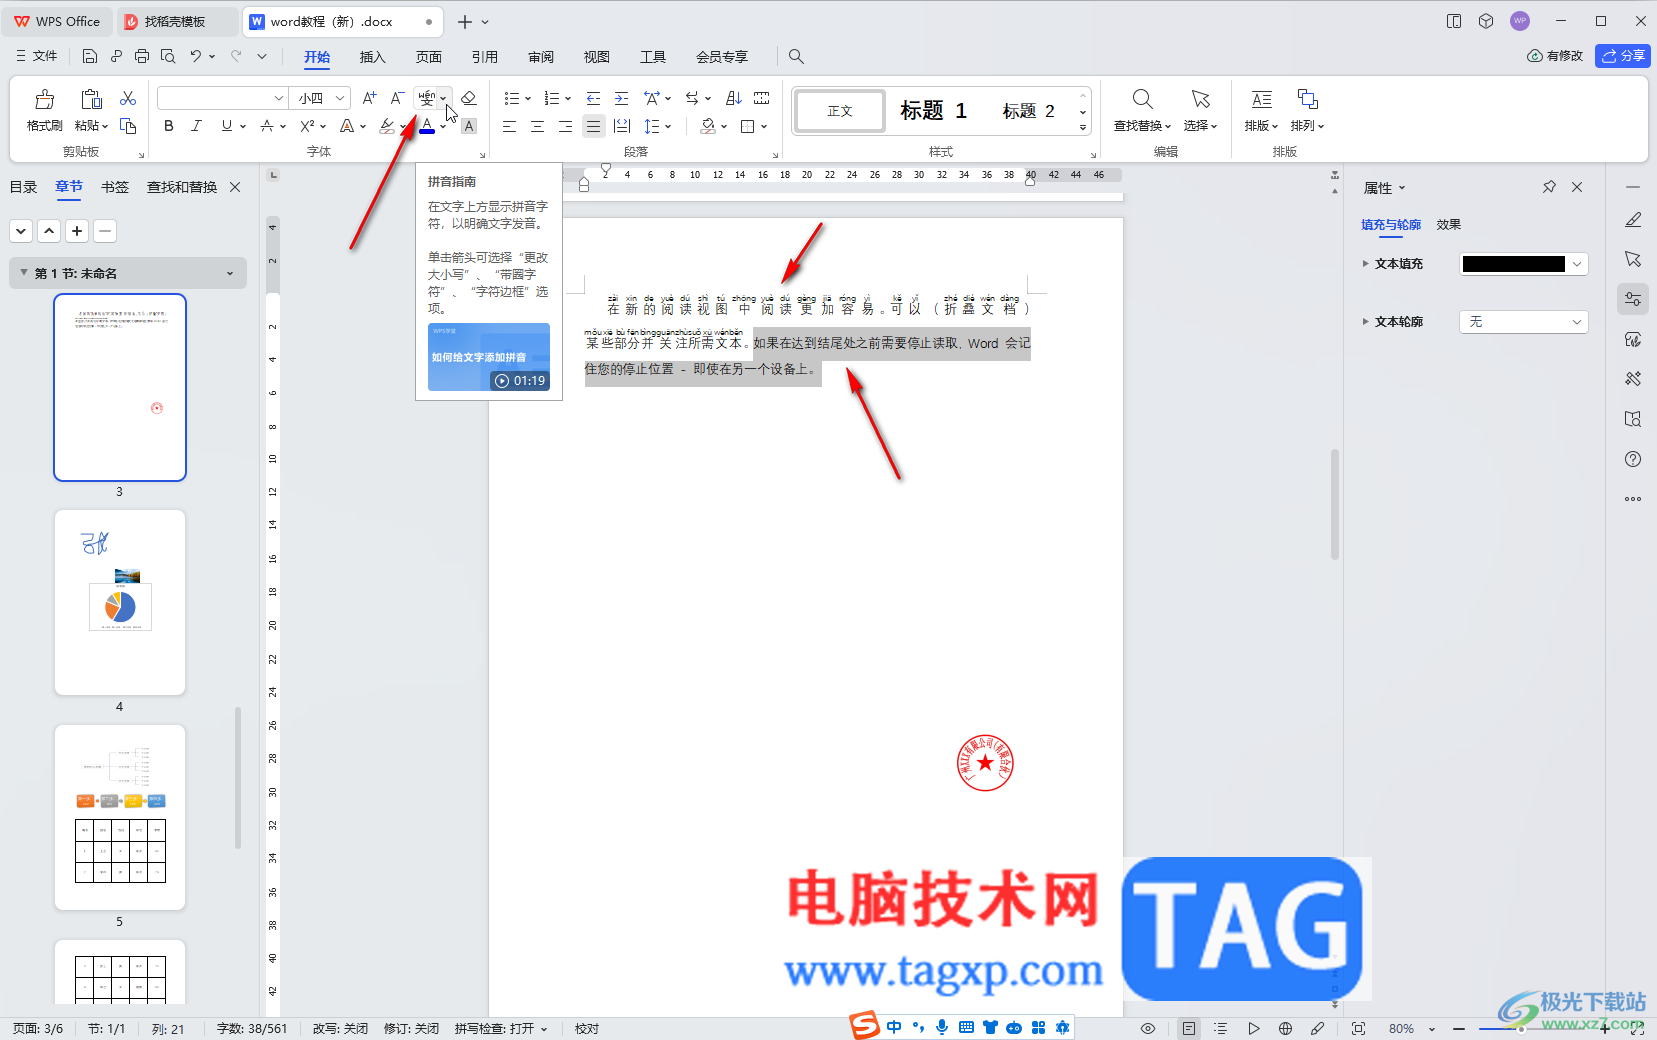The image size is (1657, 1040).
Task: Close the Properties panel
Action: point(1577,187)
